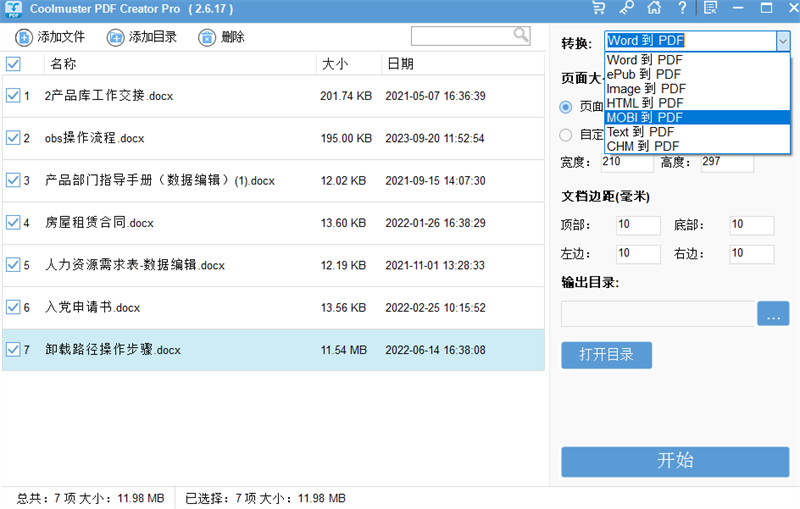Click the add file icon (添加文件)

click(23, 37)
